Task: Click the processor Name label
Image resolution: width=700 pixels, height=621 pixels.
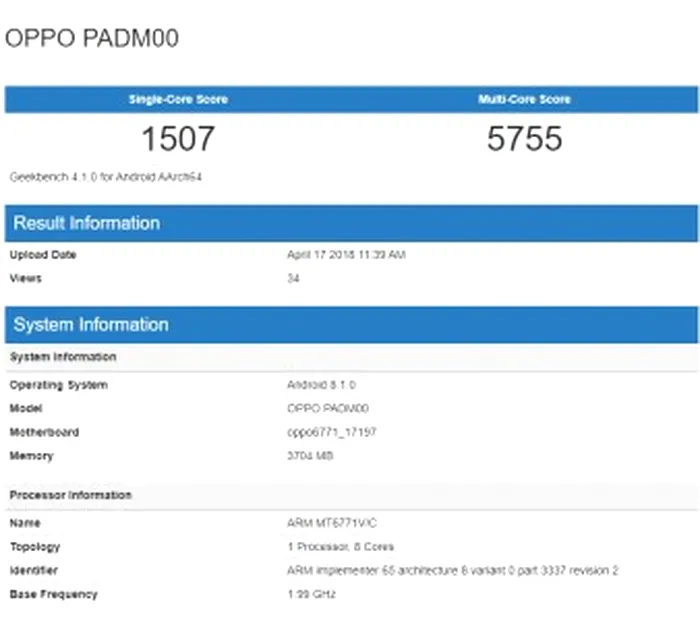Action: [25, 523]
